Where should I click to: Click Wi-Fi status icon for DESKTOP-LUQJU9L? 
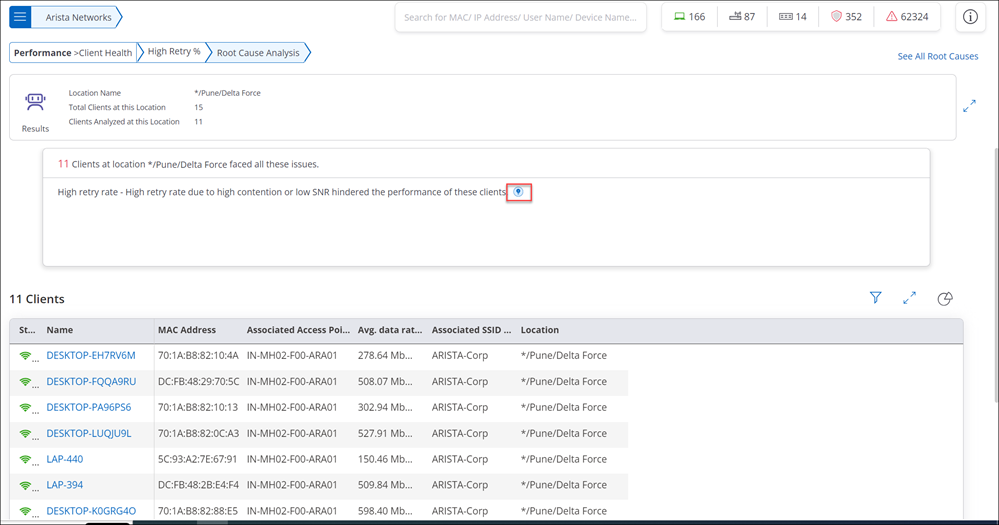coord(25,434)
